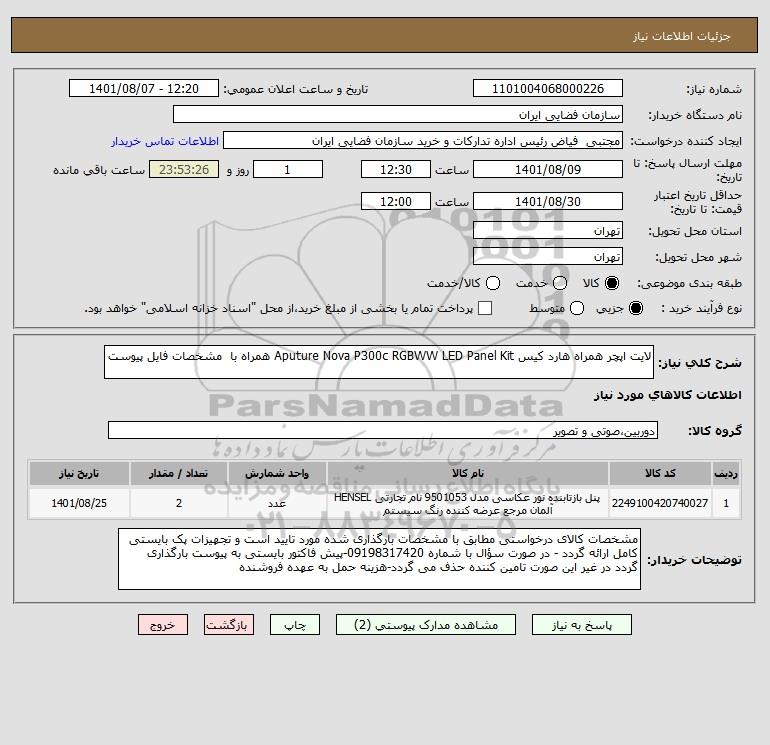This screenshot has width=770, height=745.
Task: Click buyer name field سازمان فضایی ایران
Action: tap(398, 114)
